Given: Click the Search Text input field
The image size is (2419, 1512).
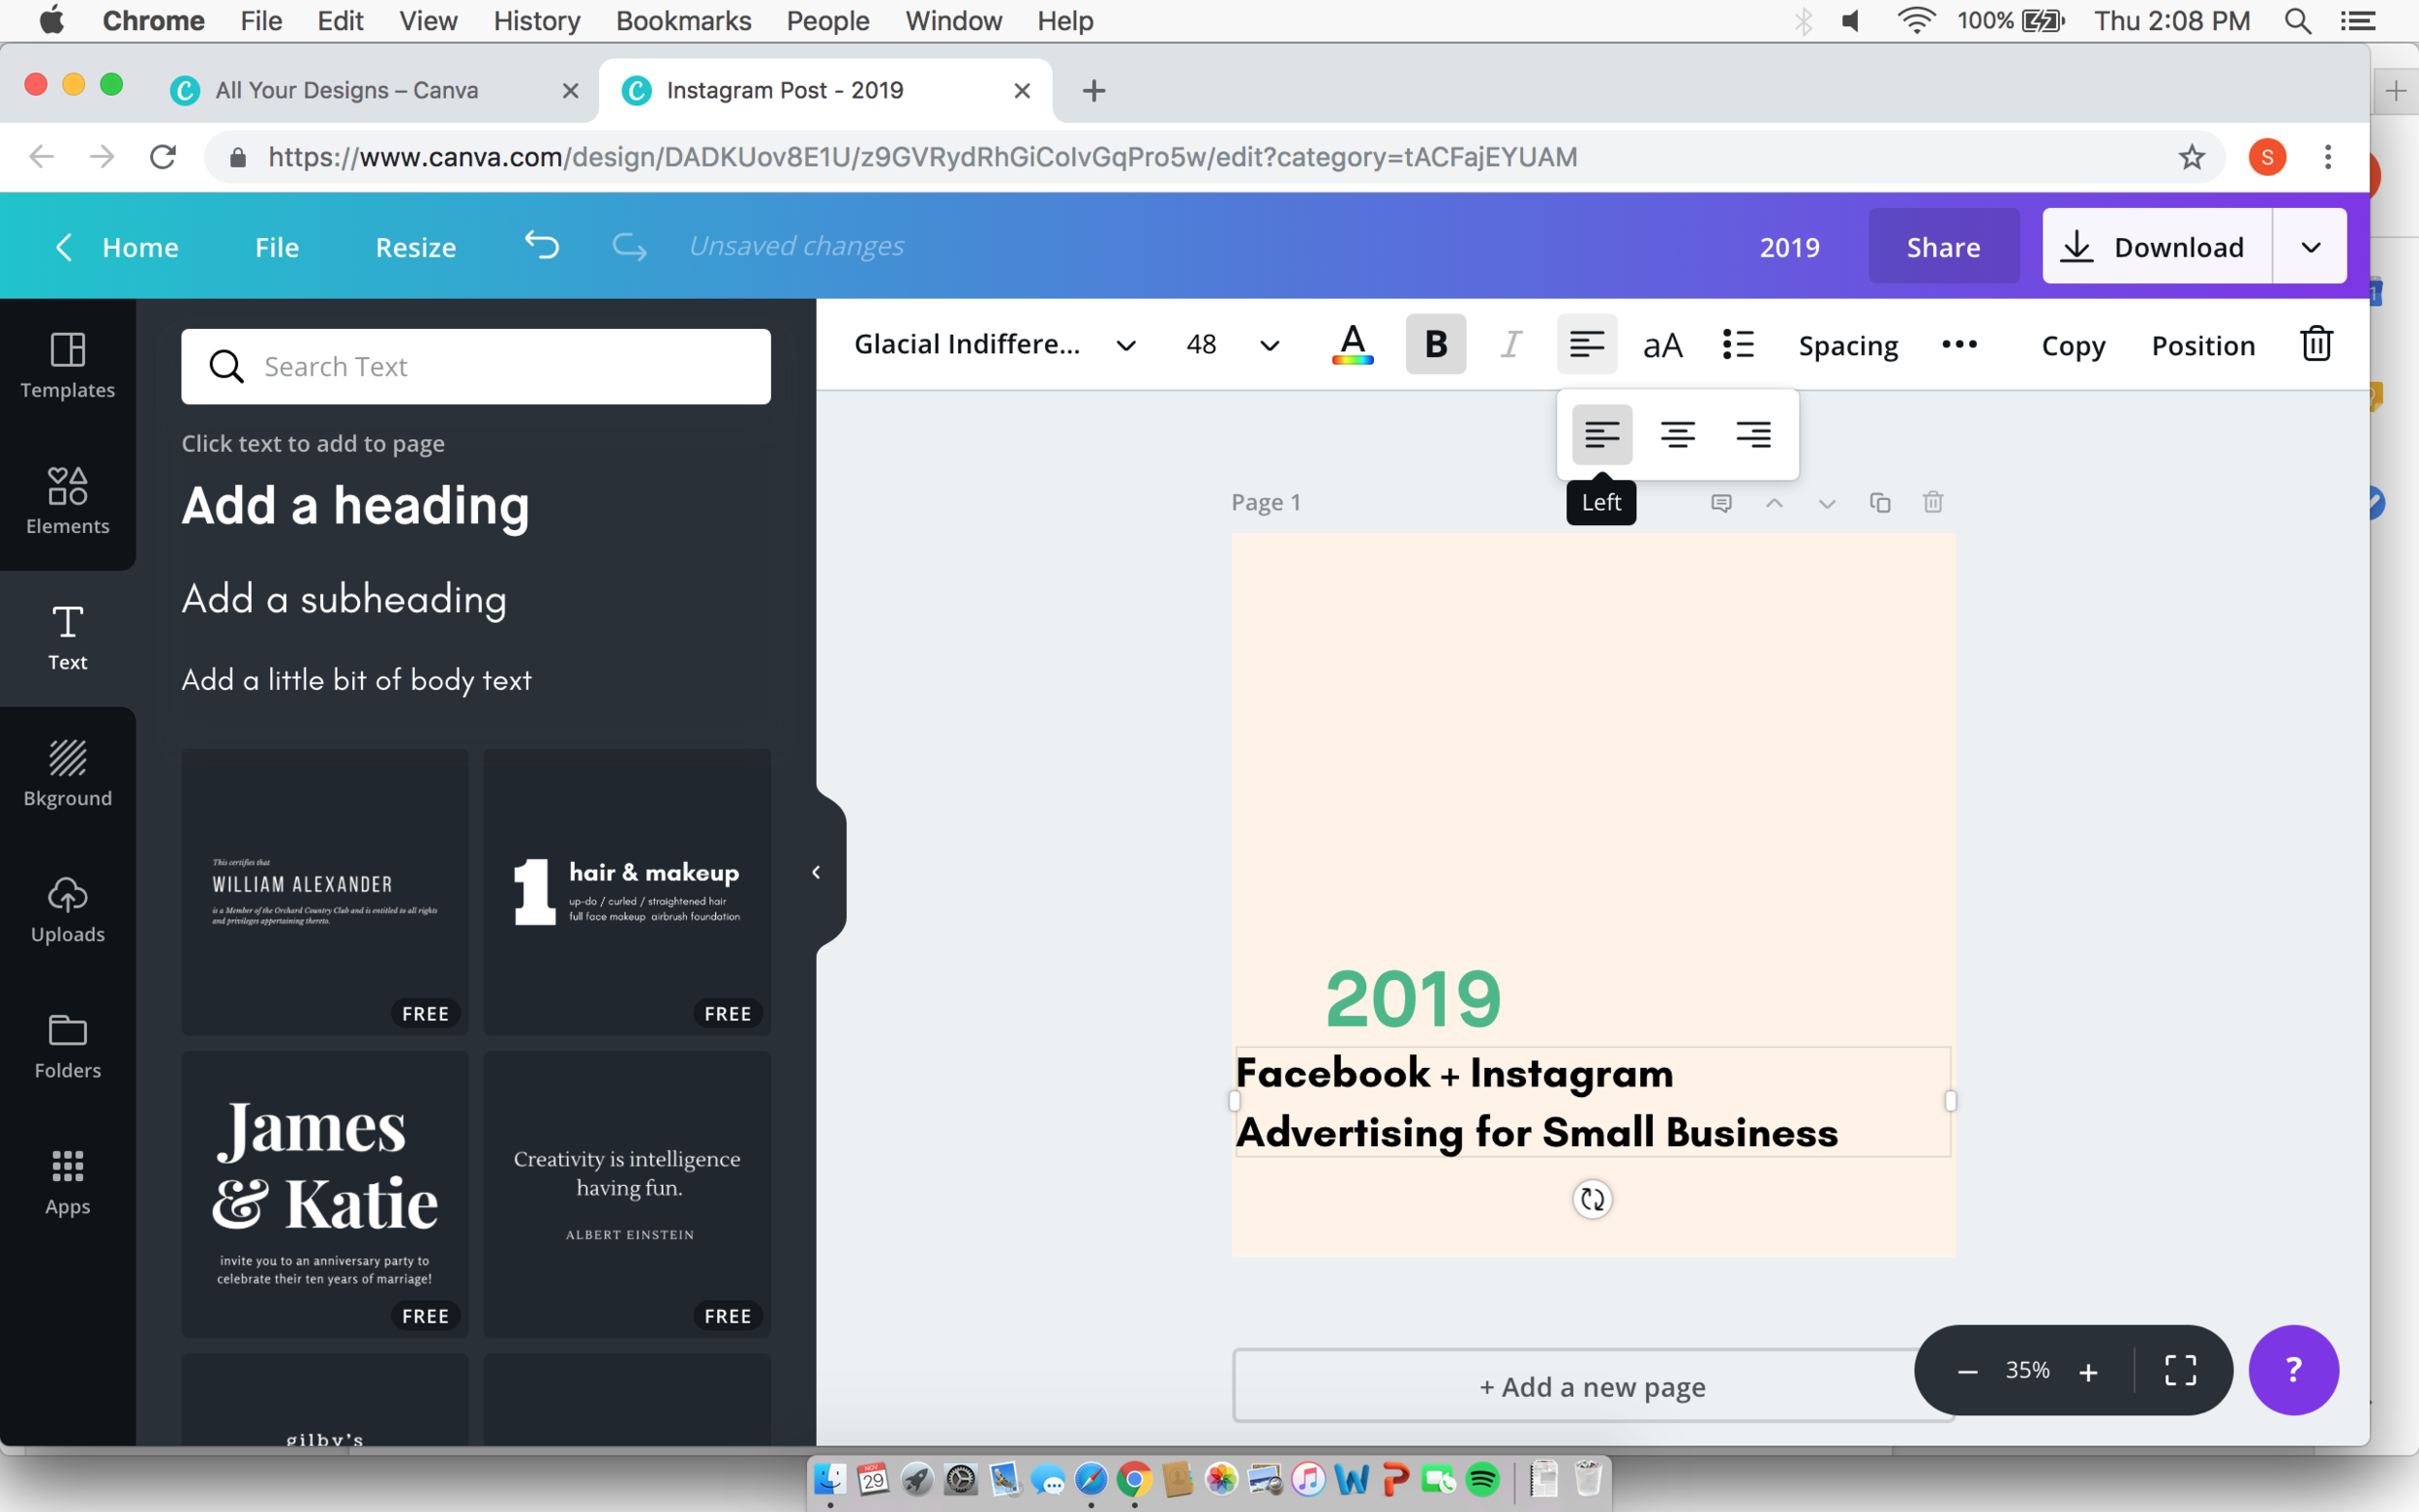Looking at the screenshot, I should (x=476, y=366).
